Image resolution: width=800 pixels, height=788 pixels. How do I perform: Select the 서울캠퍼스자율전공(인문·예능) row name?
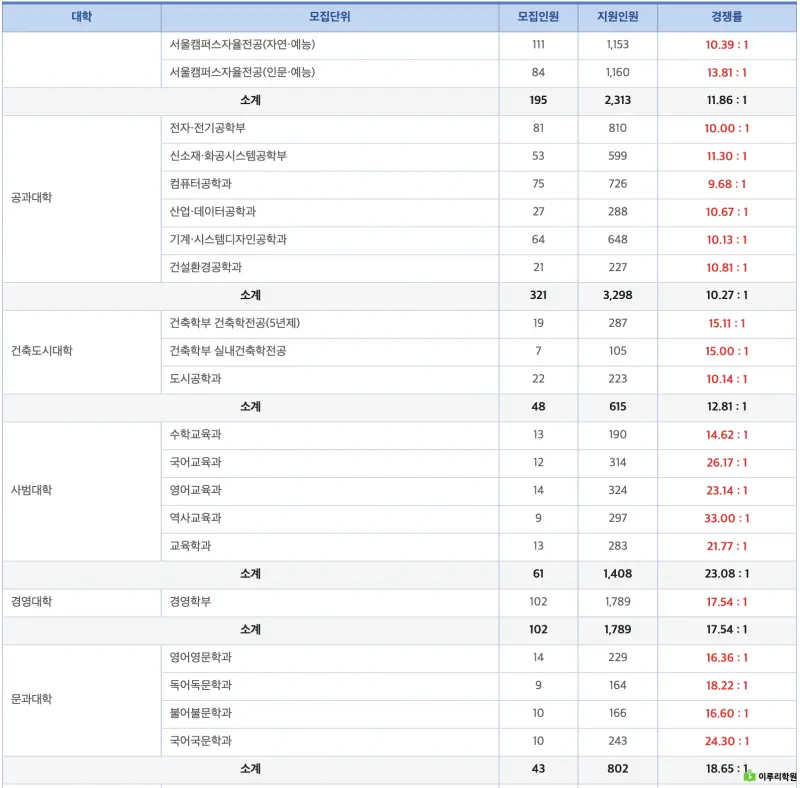click(x=242, y=72)
